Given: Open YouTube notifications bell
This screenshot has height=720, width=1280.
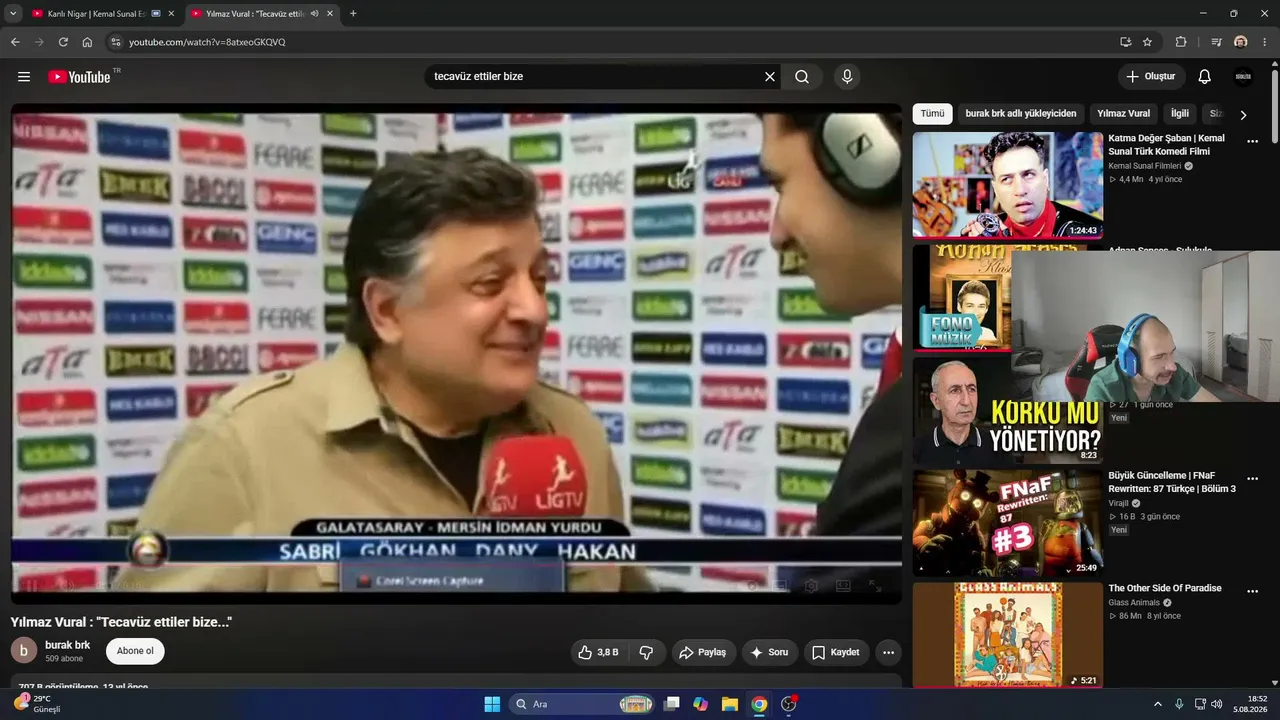Looking at the screenshot, I should (x=1205, y=77).
